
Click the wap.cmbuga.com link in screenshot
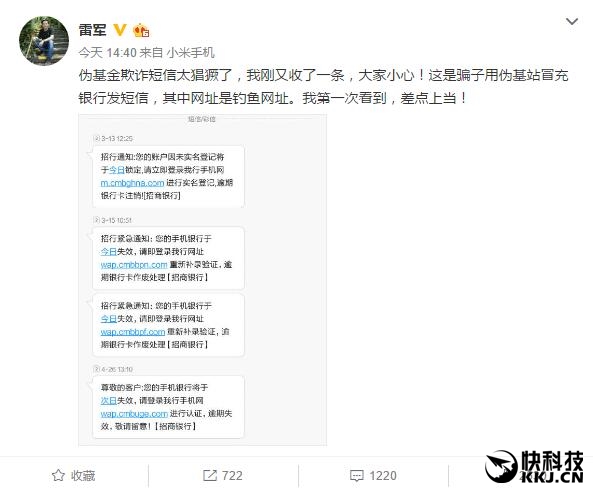coord(134,414)
